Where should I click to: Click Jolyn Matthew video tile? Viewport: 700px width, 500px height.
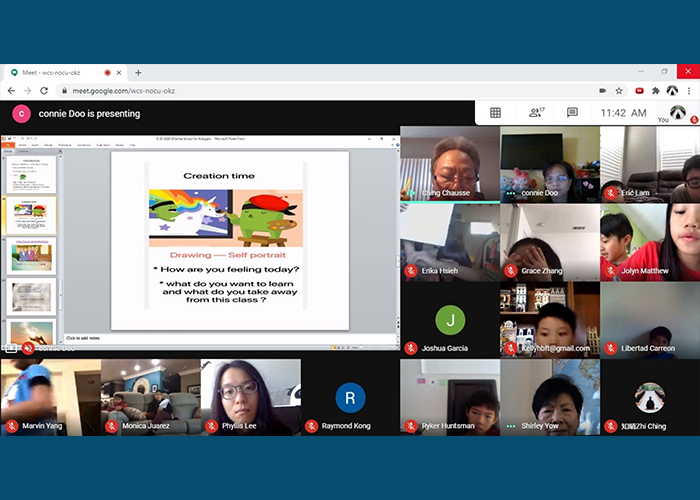650,242
